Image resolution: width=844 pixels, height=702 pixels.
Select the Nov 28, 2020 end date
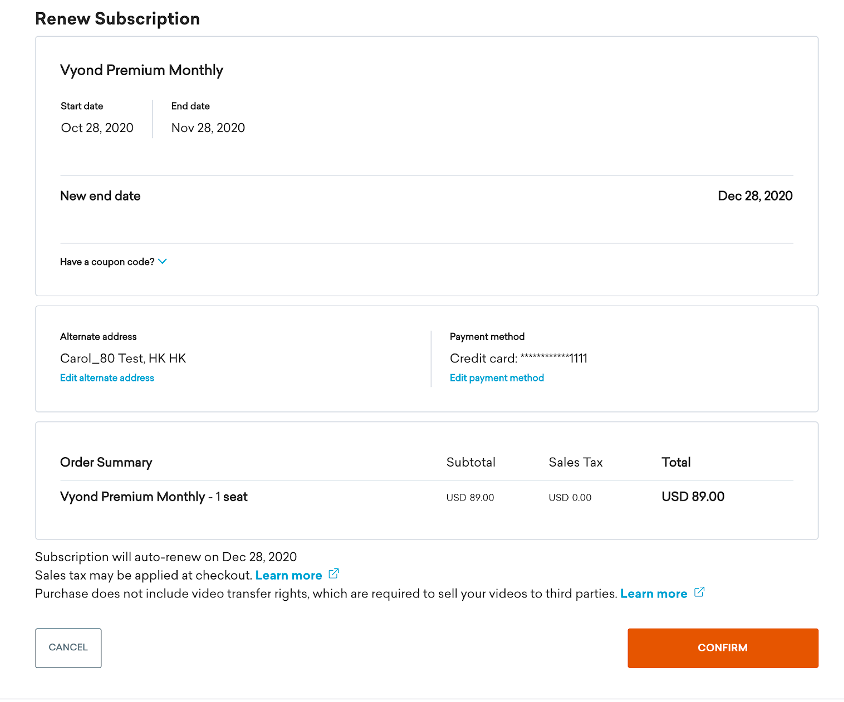(208, 128)
